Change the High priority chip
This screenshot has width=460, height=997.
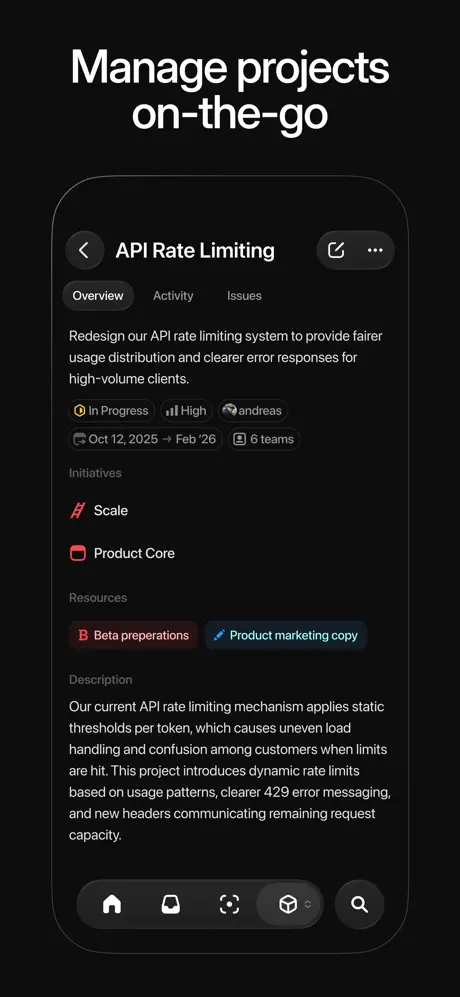pos(186,411)
